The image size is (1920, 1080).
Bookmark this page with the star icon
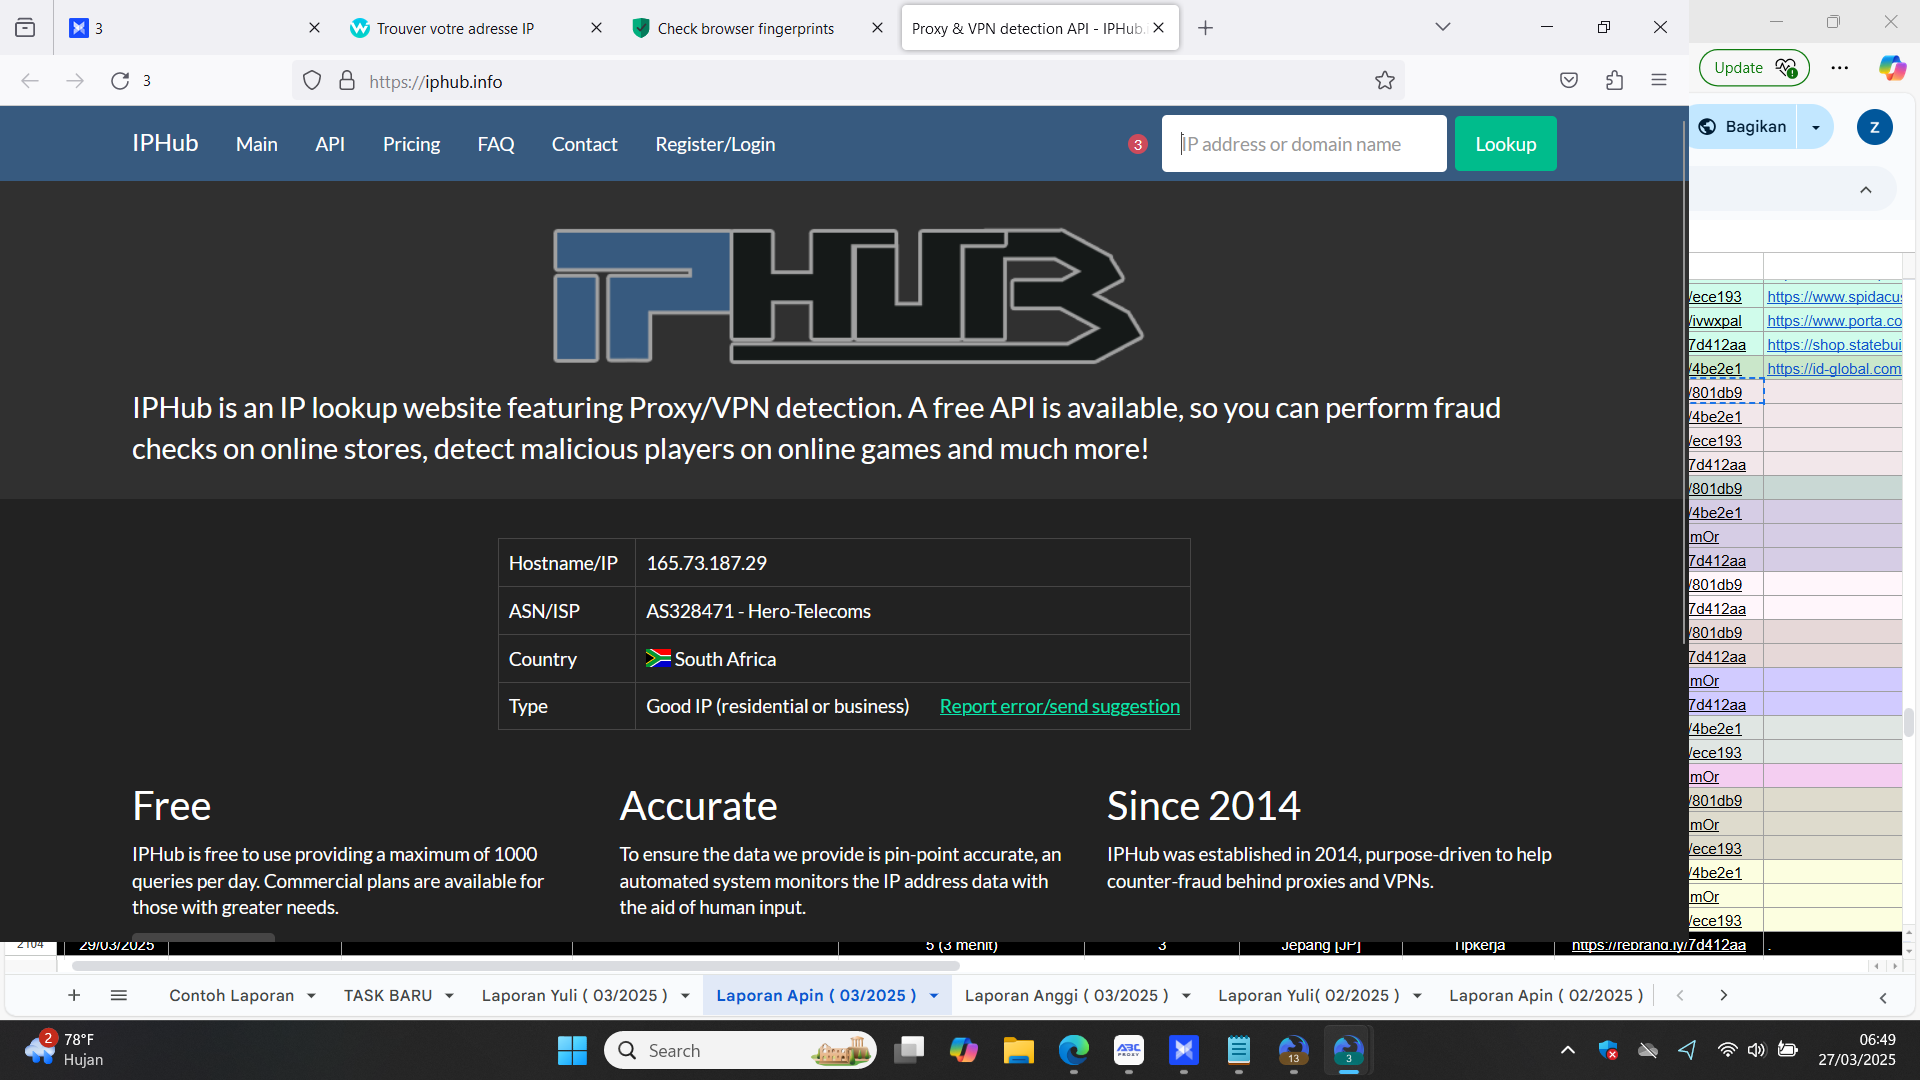pyautogui.click(x=1384, y=81)
